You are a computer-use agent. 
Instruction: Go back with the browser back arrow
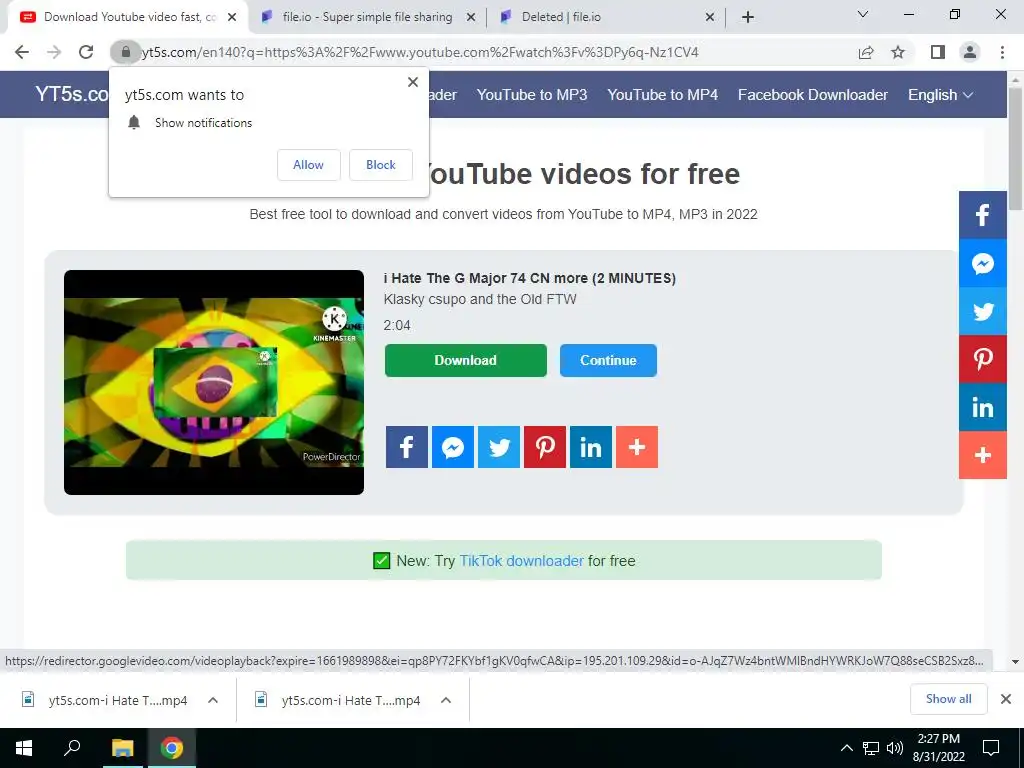coord(22,52)
